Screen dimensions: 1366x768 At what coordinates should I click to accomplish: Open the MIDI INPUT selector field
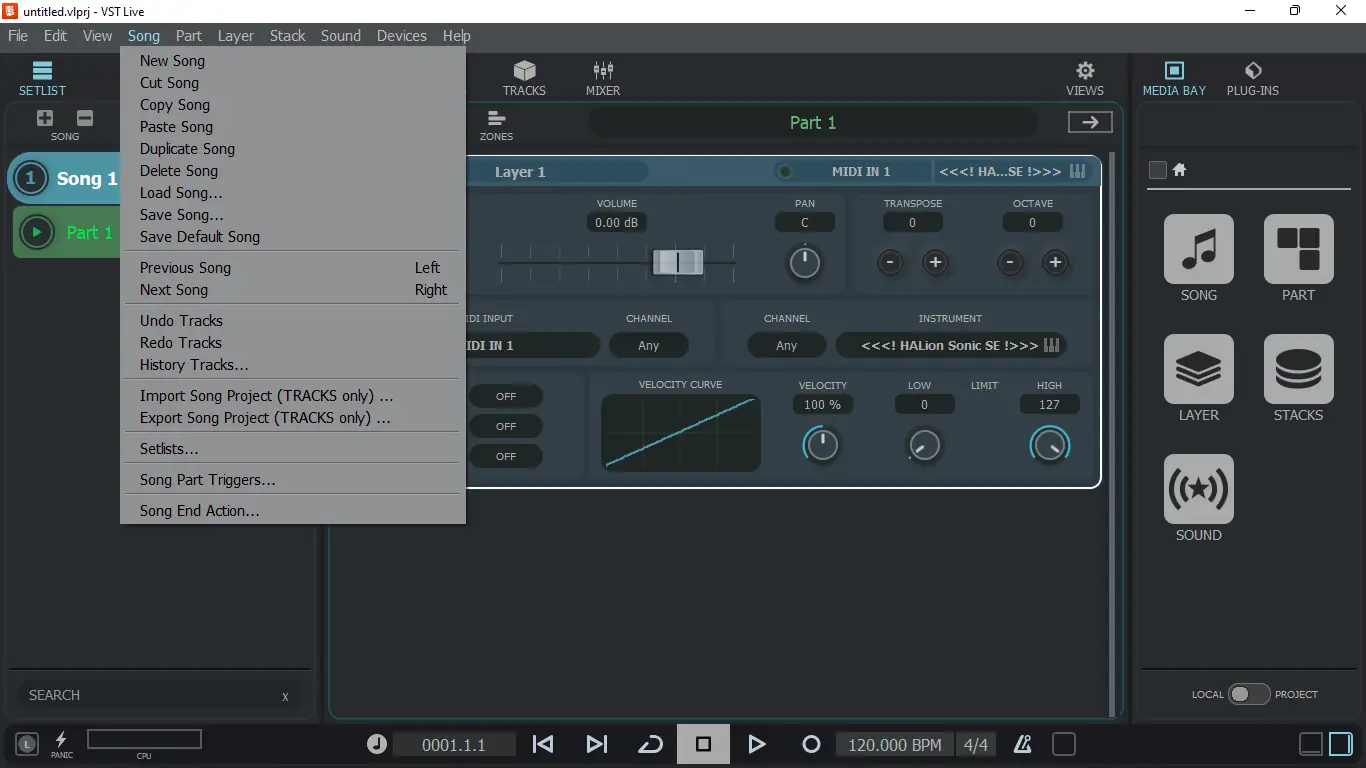click(534, 345)
